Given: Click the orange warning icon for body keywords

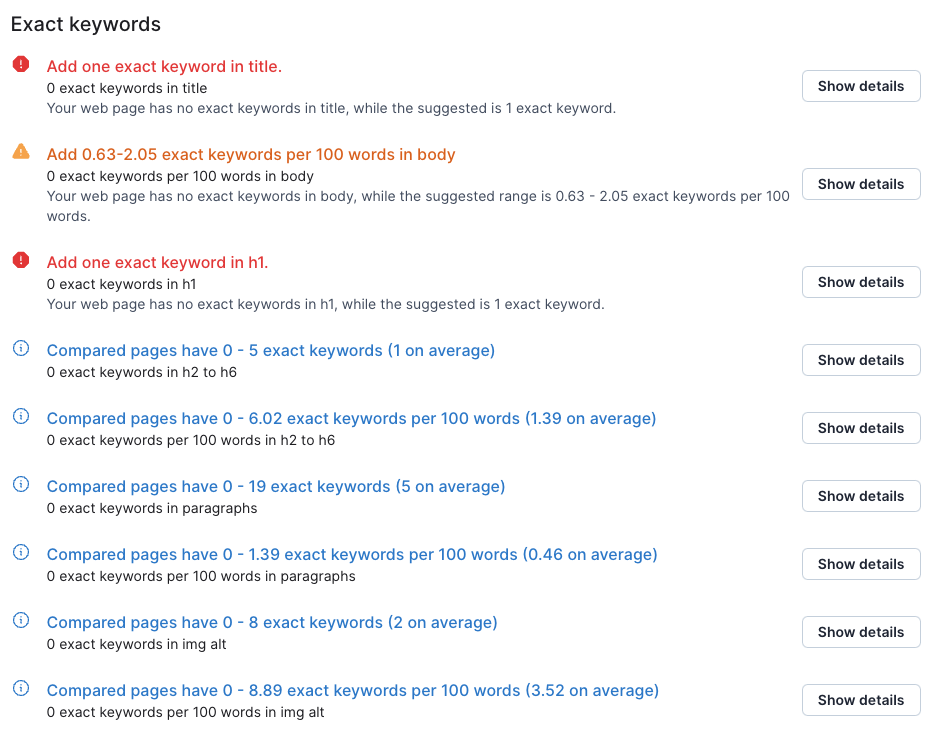Looking at the screenshot, I should 21,152.
